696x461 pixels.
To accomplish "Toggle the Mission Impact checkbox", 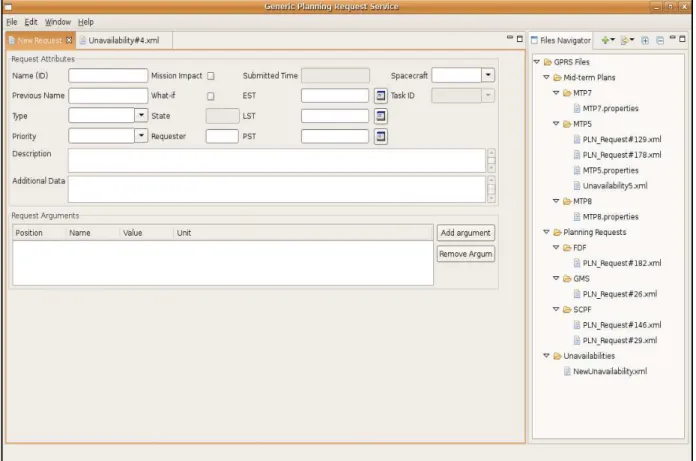I will coord(211,76).
